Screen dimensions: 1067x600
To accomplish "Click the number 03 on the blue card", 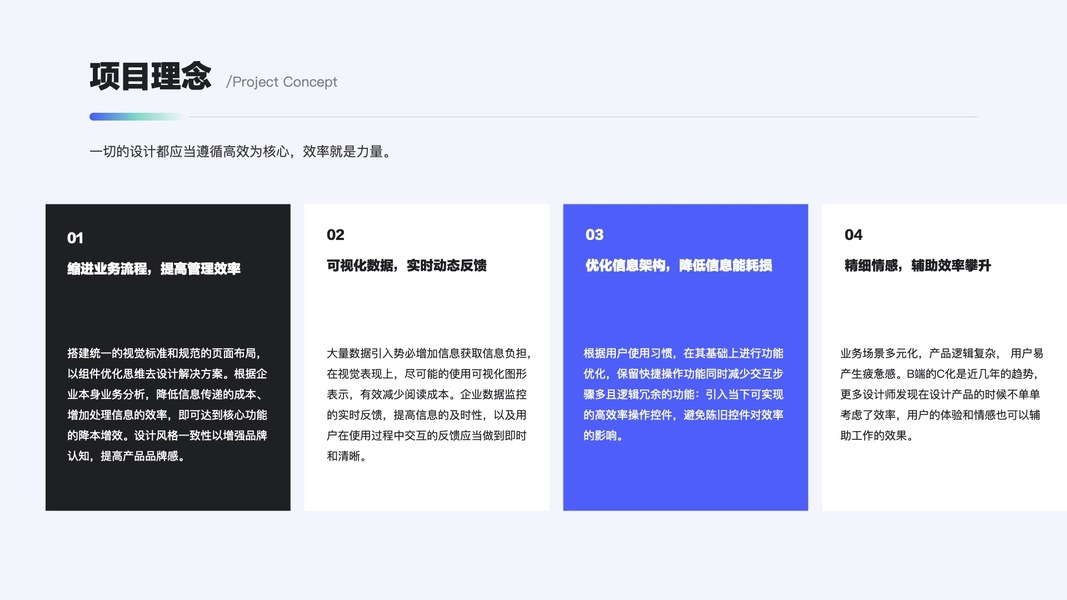I will click(x=594, y=235).
